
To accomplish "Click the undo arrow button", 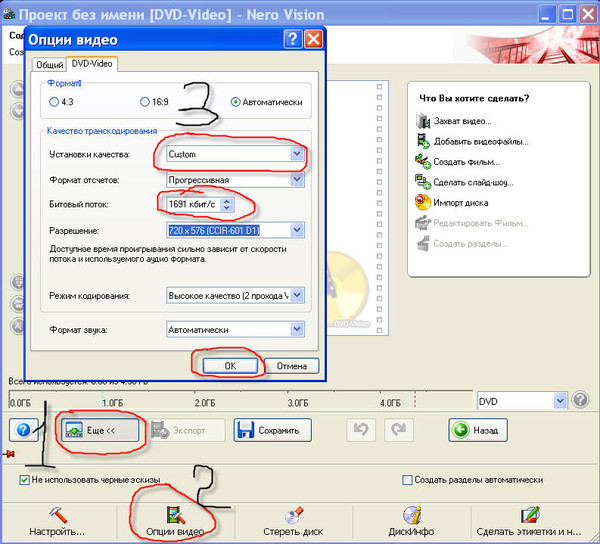I will tap(361, 430).
